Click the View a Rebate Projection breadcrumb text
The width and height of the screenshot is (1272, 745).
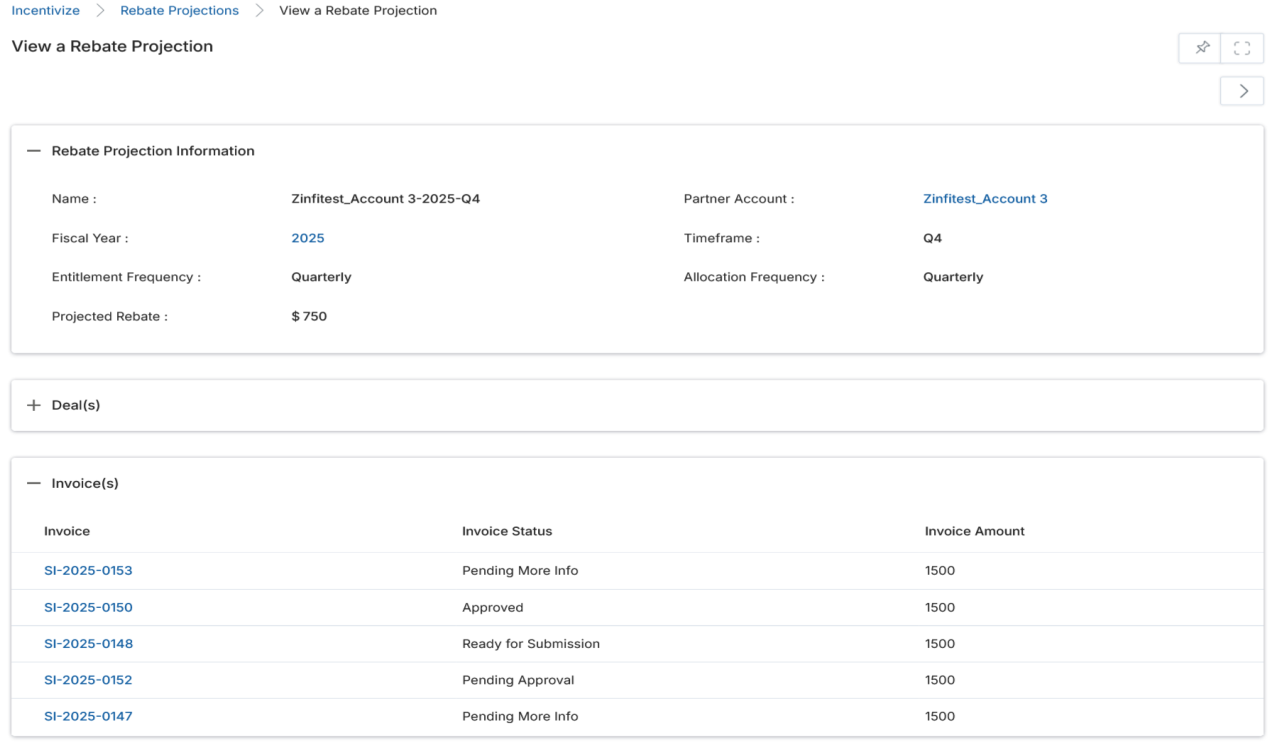pos(358,10)
